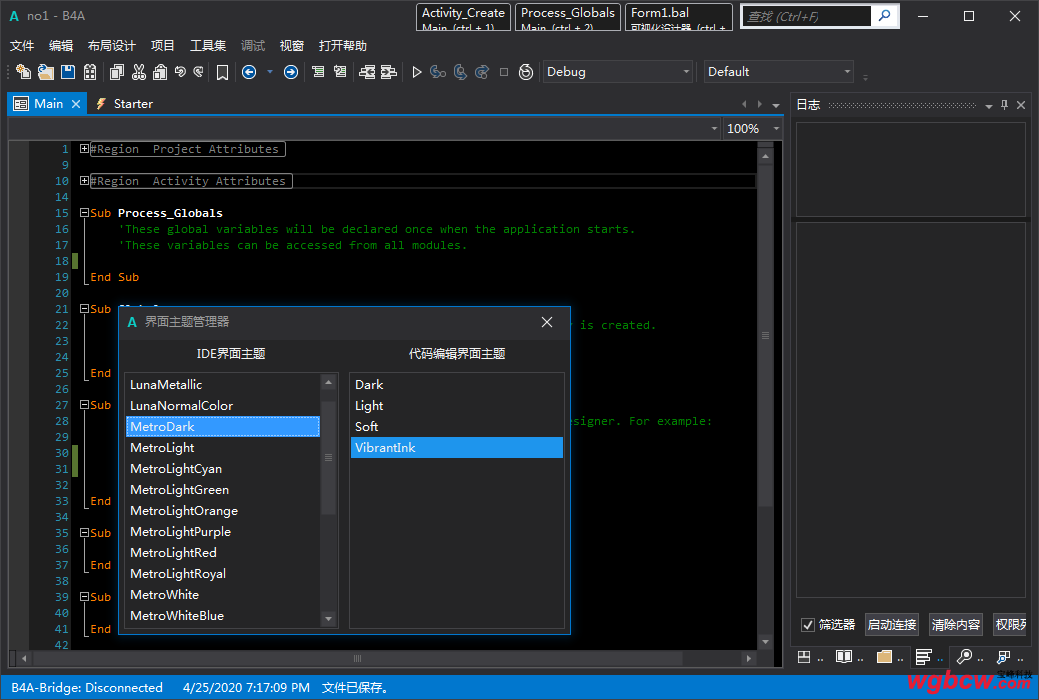The image size is (1039, 700).
Task: Navigate forward with the blue right arrow
Action: tap(291, 72)
